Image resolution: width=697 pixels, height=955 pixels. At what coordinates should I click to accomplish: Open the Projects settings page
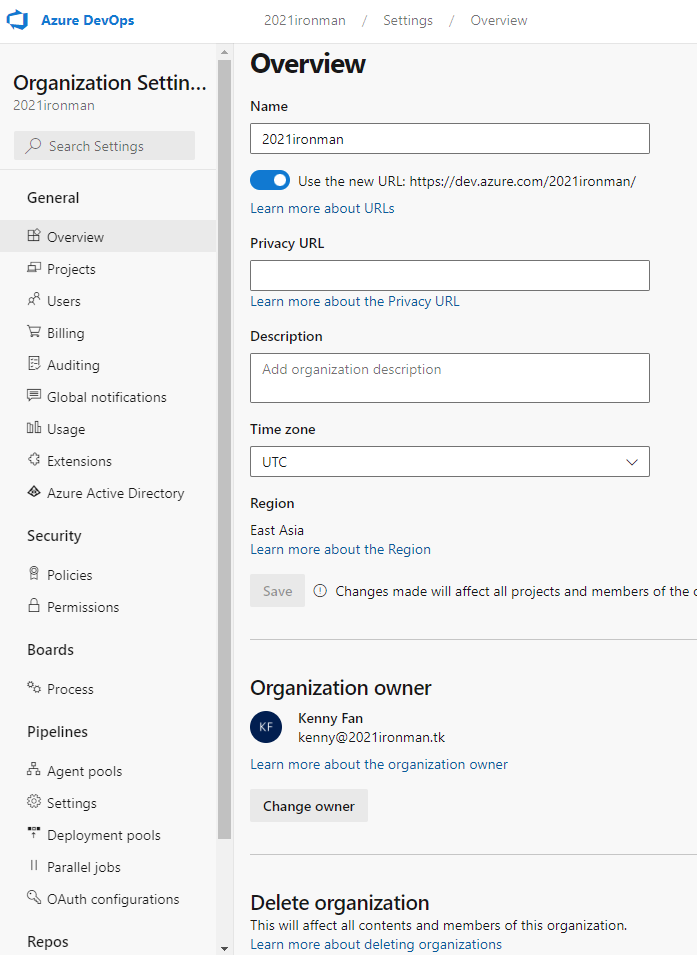point(71,269)
